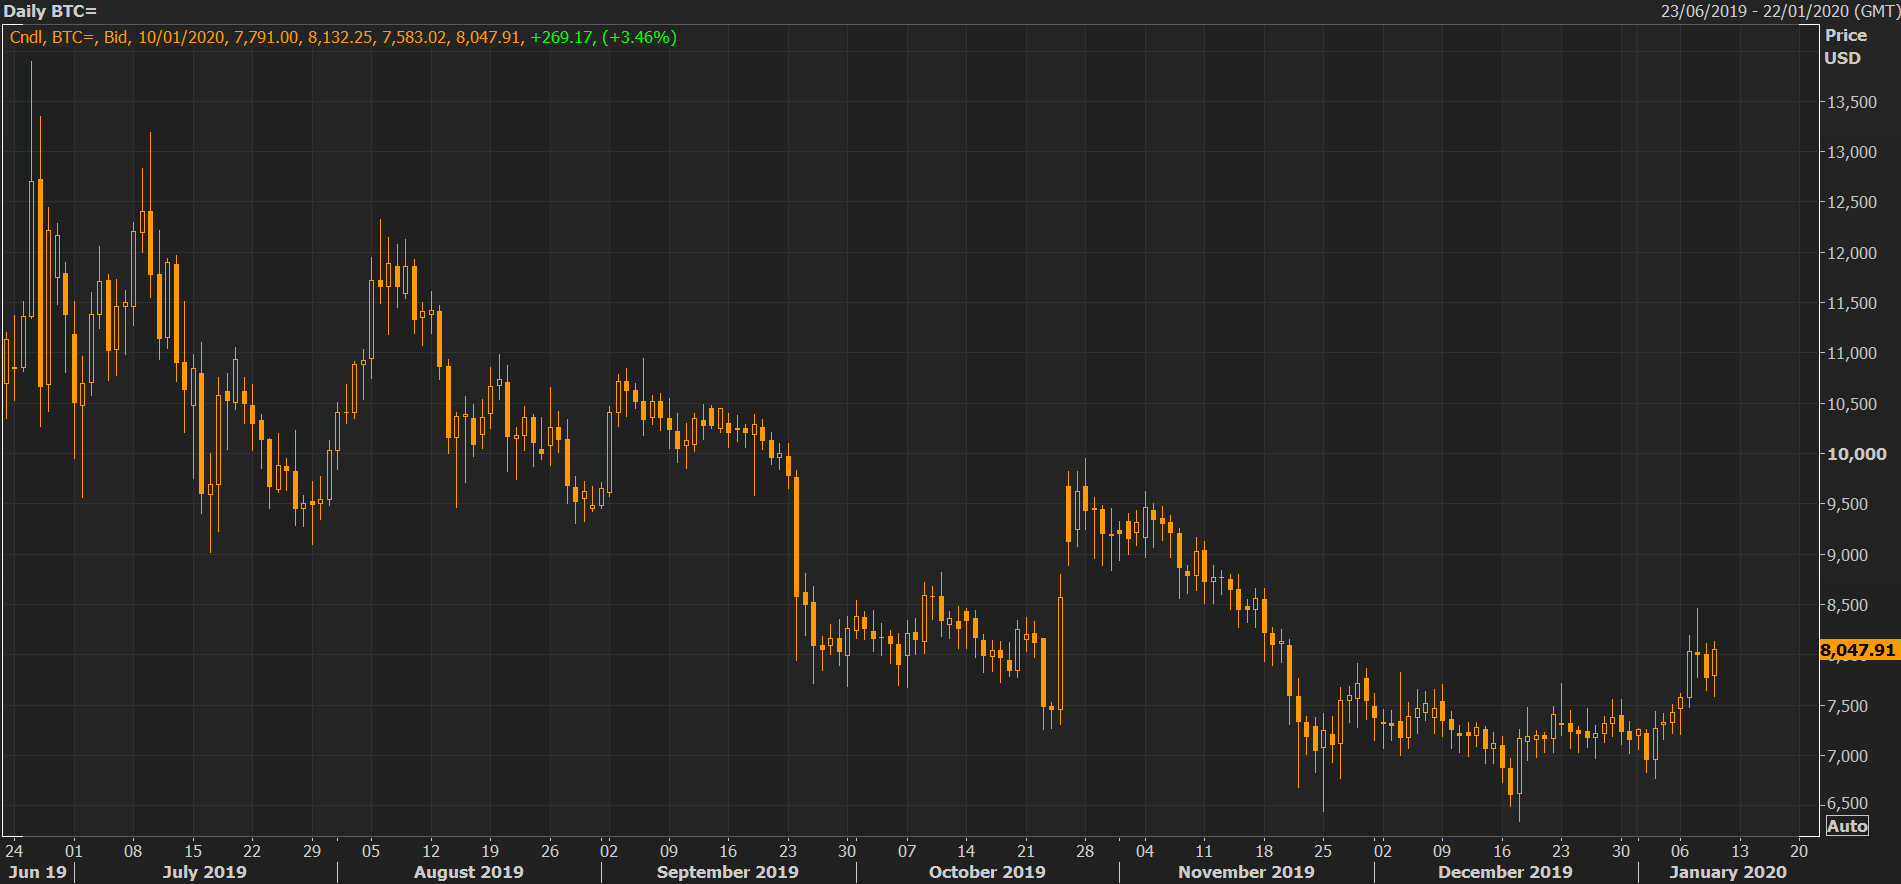
Task: Click the 12,000 price axis label
Action: pyautogui.click(x=1852, y=253)
